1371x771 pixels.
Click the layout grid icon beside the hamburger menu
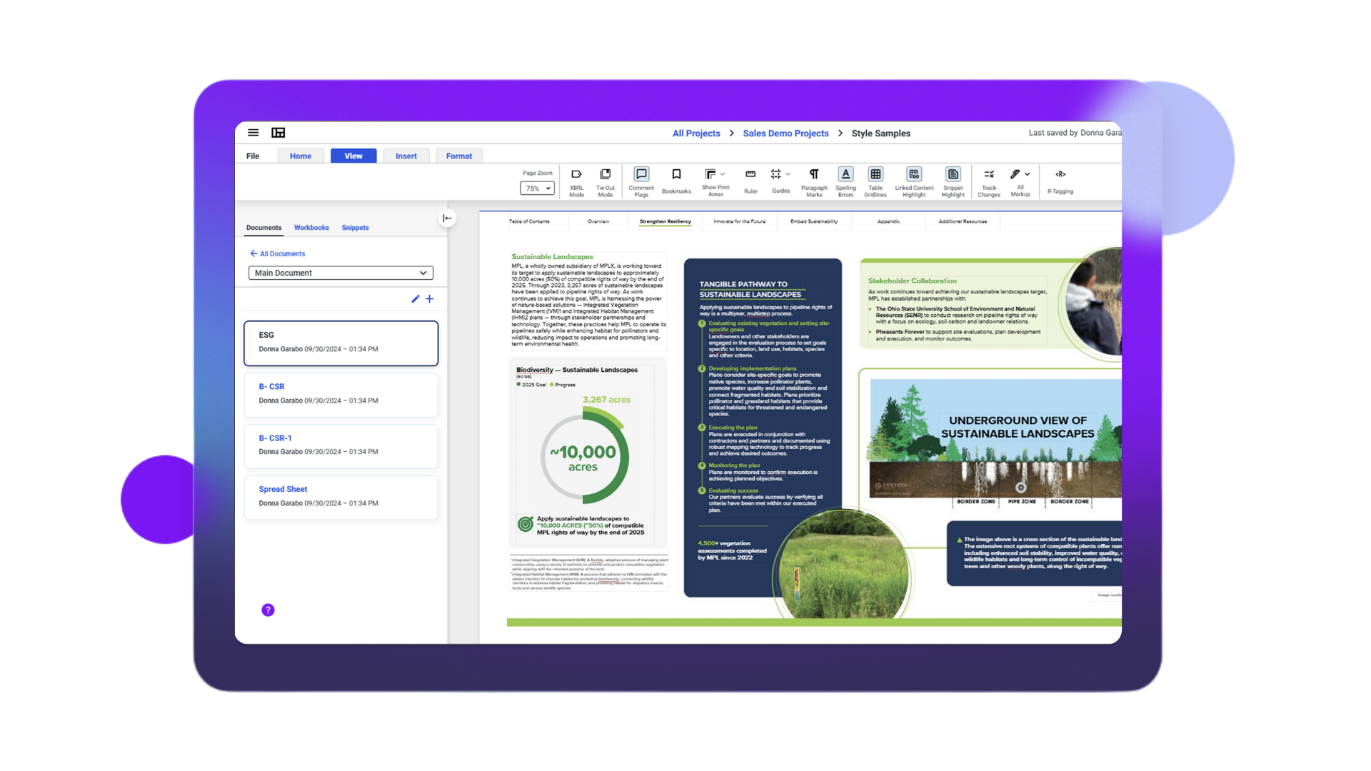click(278, 133)
